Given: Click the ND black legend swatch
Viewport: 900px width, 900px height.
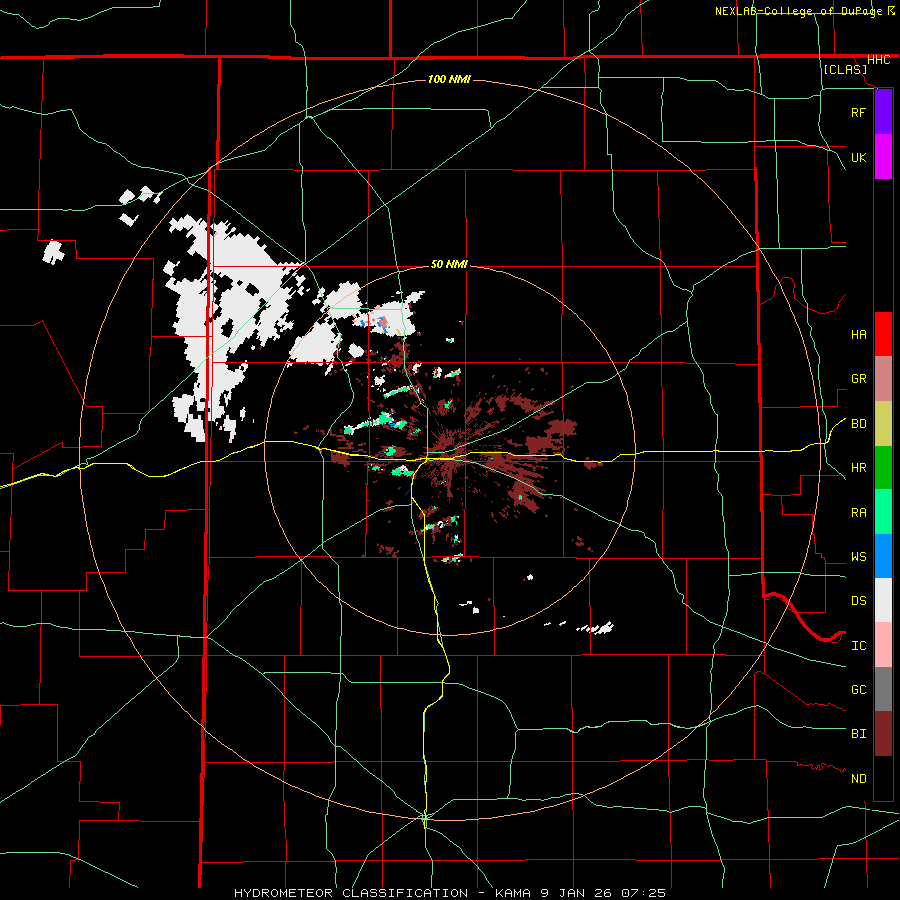Looking at the screenshot, I should (883, 778).
